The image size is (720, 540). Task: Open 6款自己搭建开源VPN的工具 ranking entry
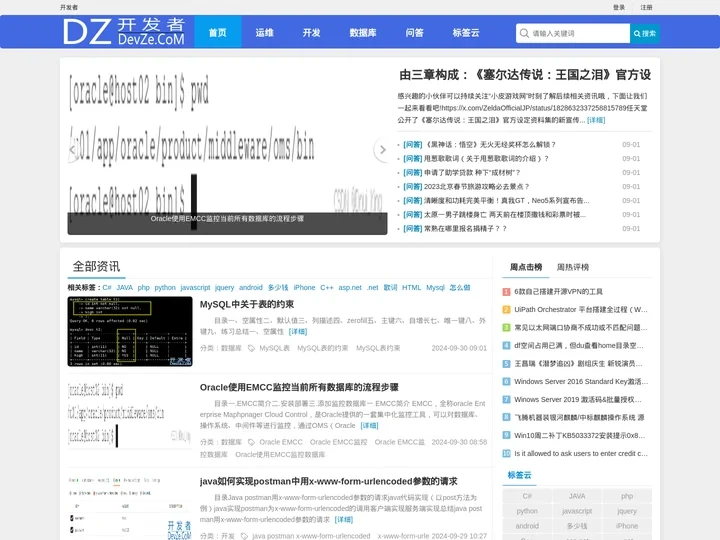(558, 292)
